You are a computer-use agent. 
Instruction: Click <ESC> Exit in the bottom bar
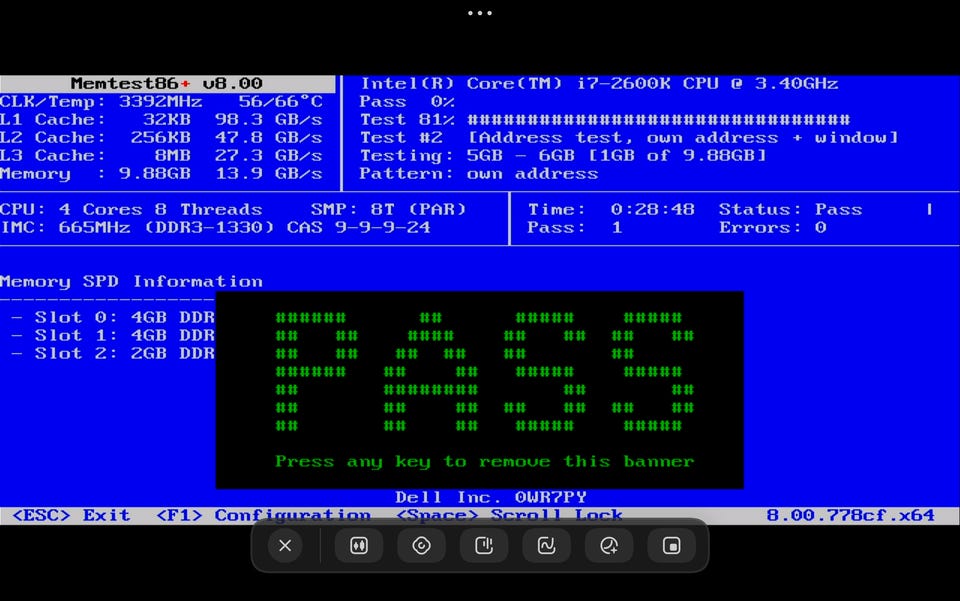click(x=71, y=515)
